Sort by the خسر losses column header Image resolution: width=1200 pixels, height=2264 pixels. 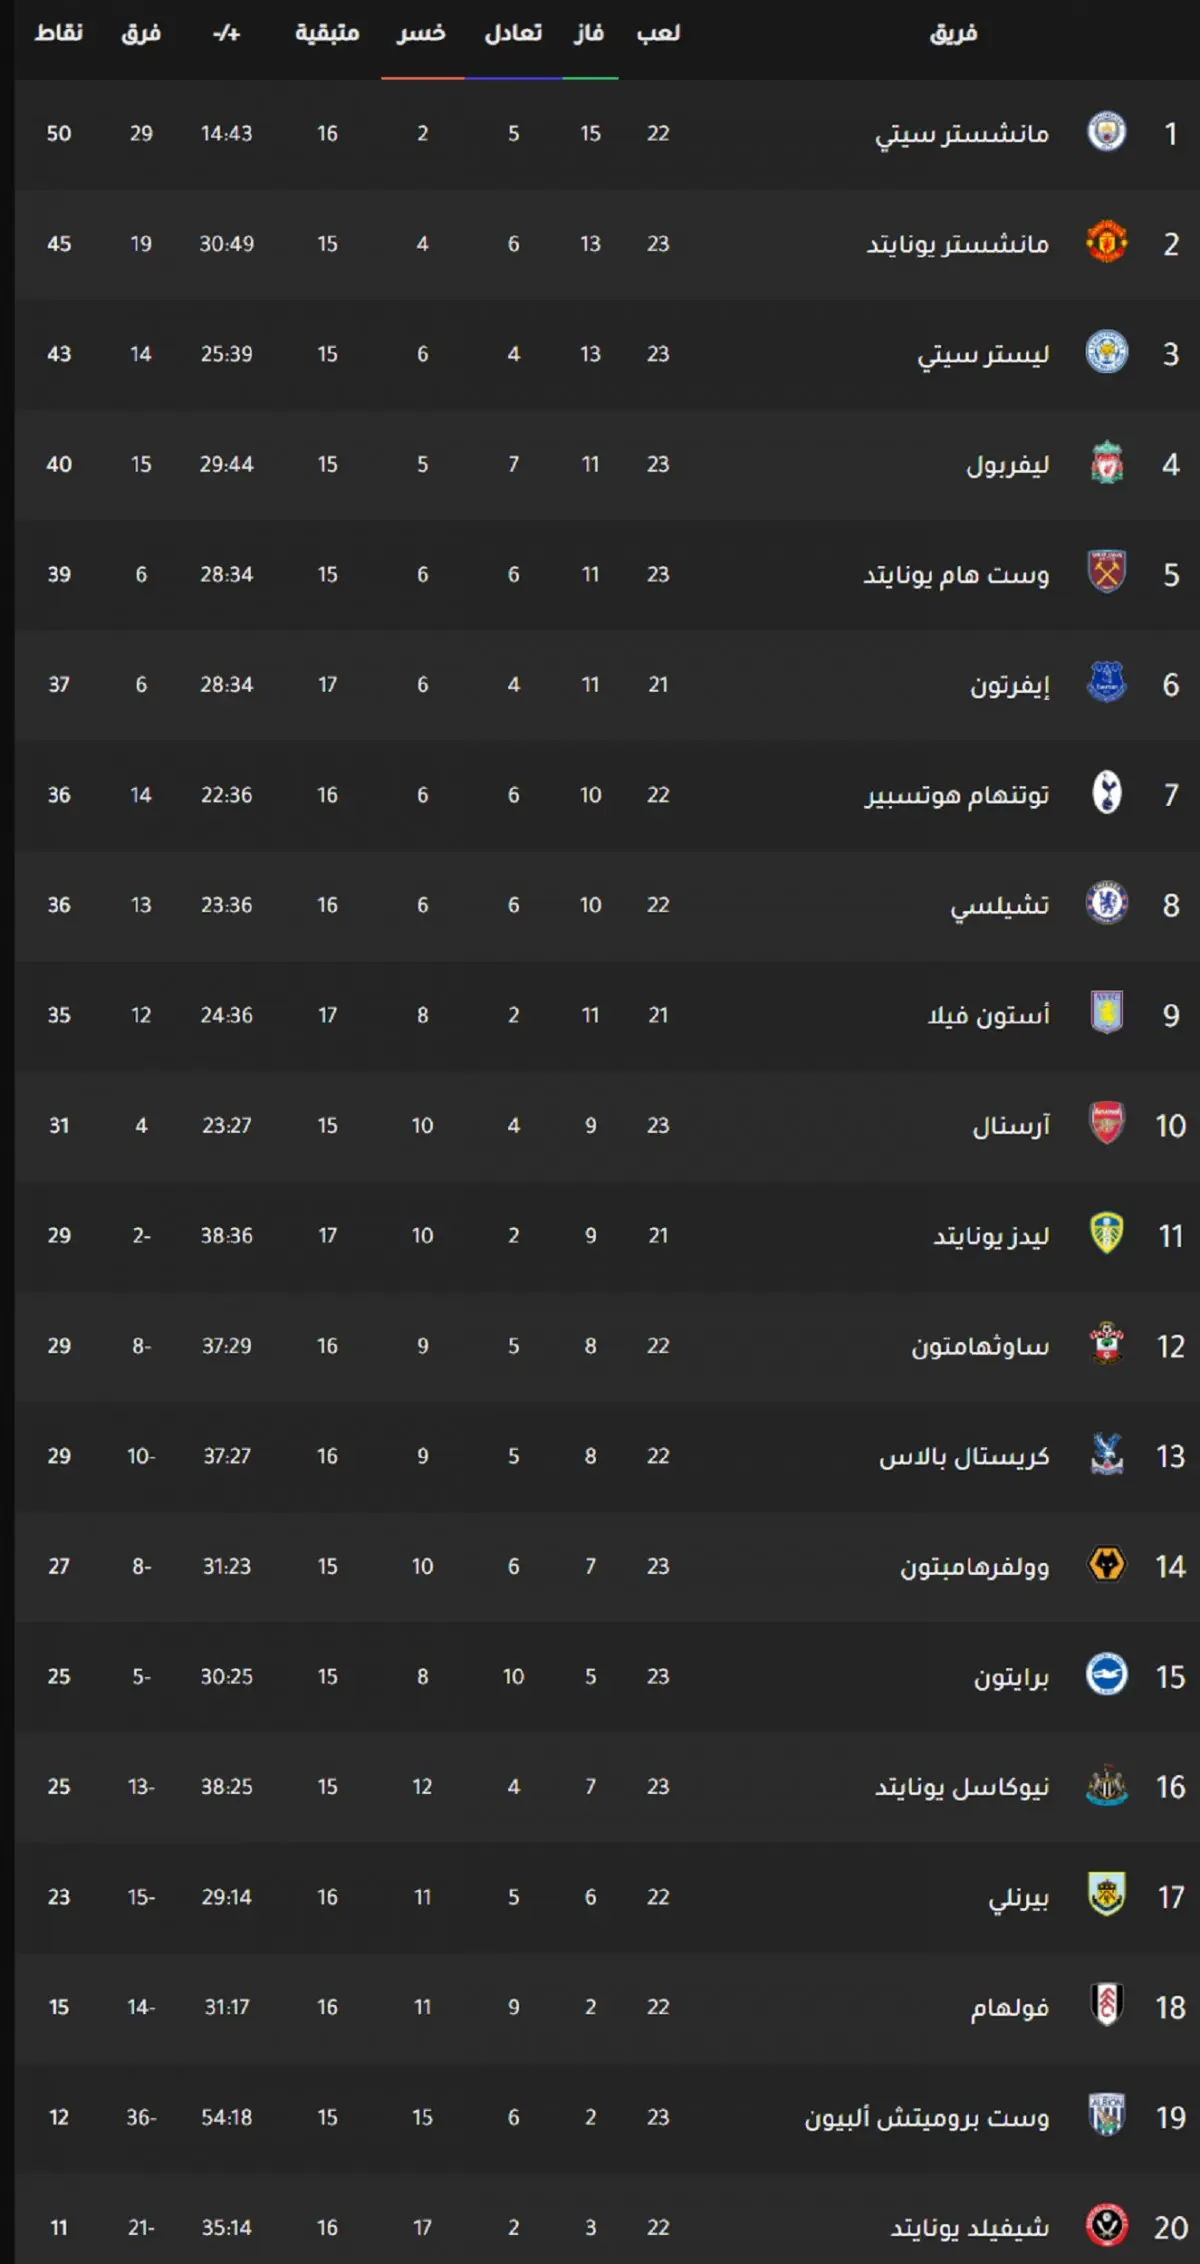click(421, 33)
